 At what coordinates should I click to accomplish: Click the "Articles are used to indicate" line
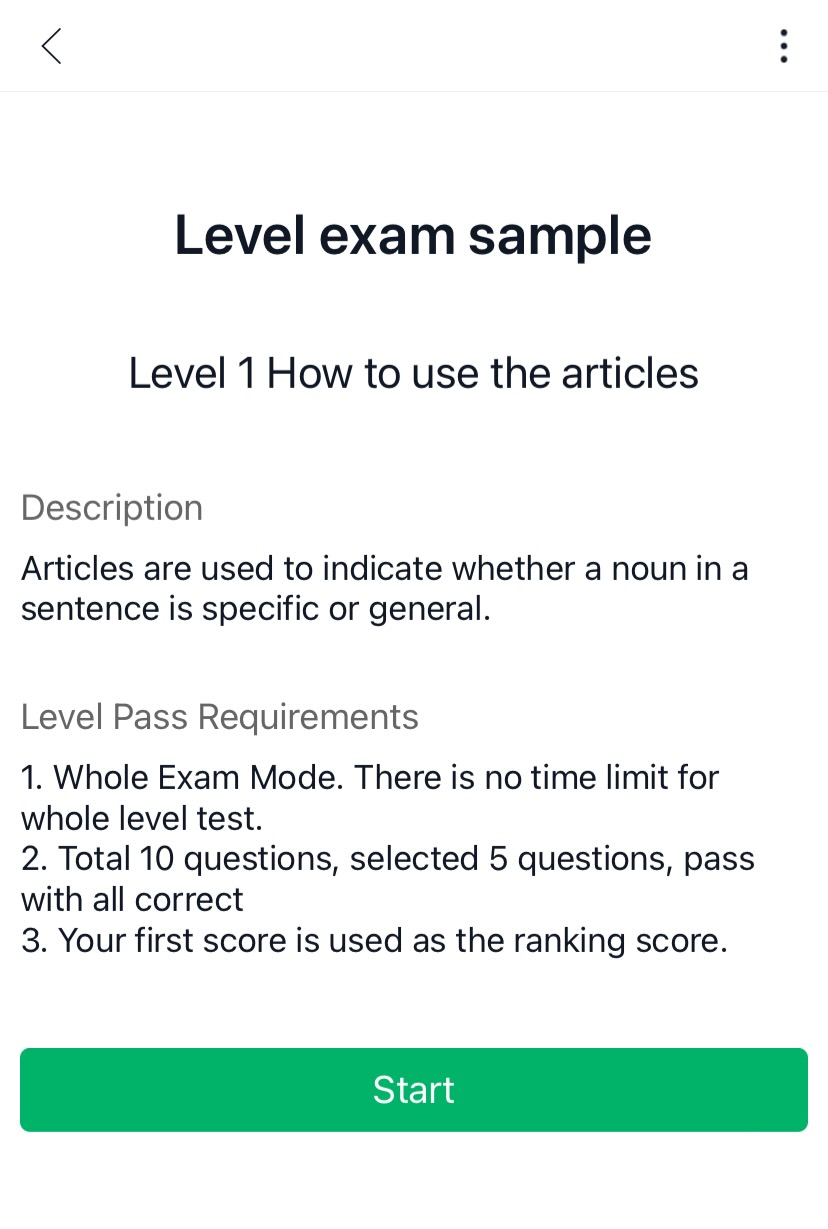[385, 568]
